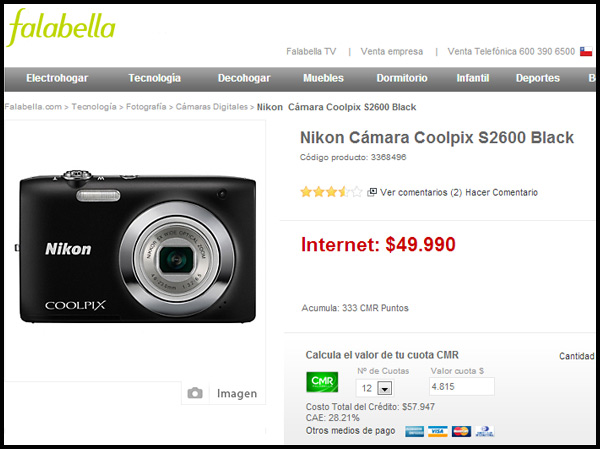Click the green CMR card icon
600x449 pixels.
click(x=322, y=382)
